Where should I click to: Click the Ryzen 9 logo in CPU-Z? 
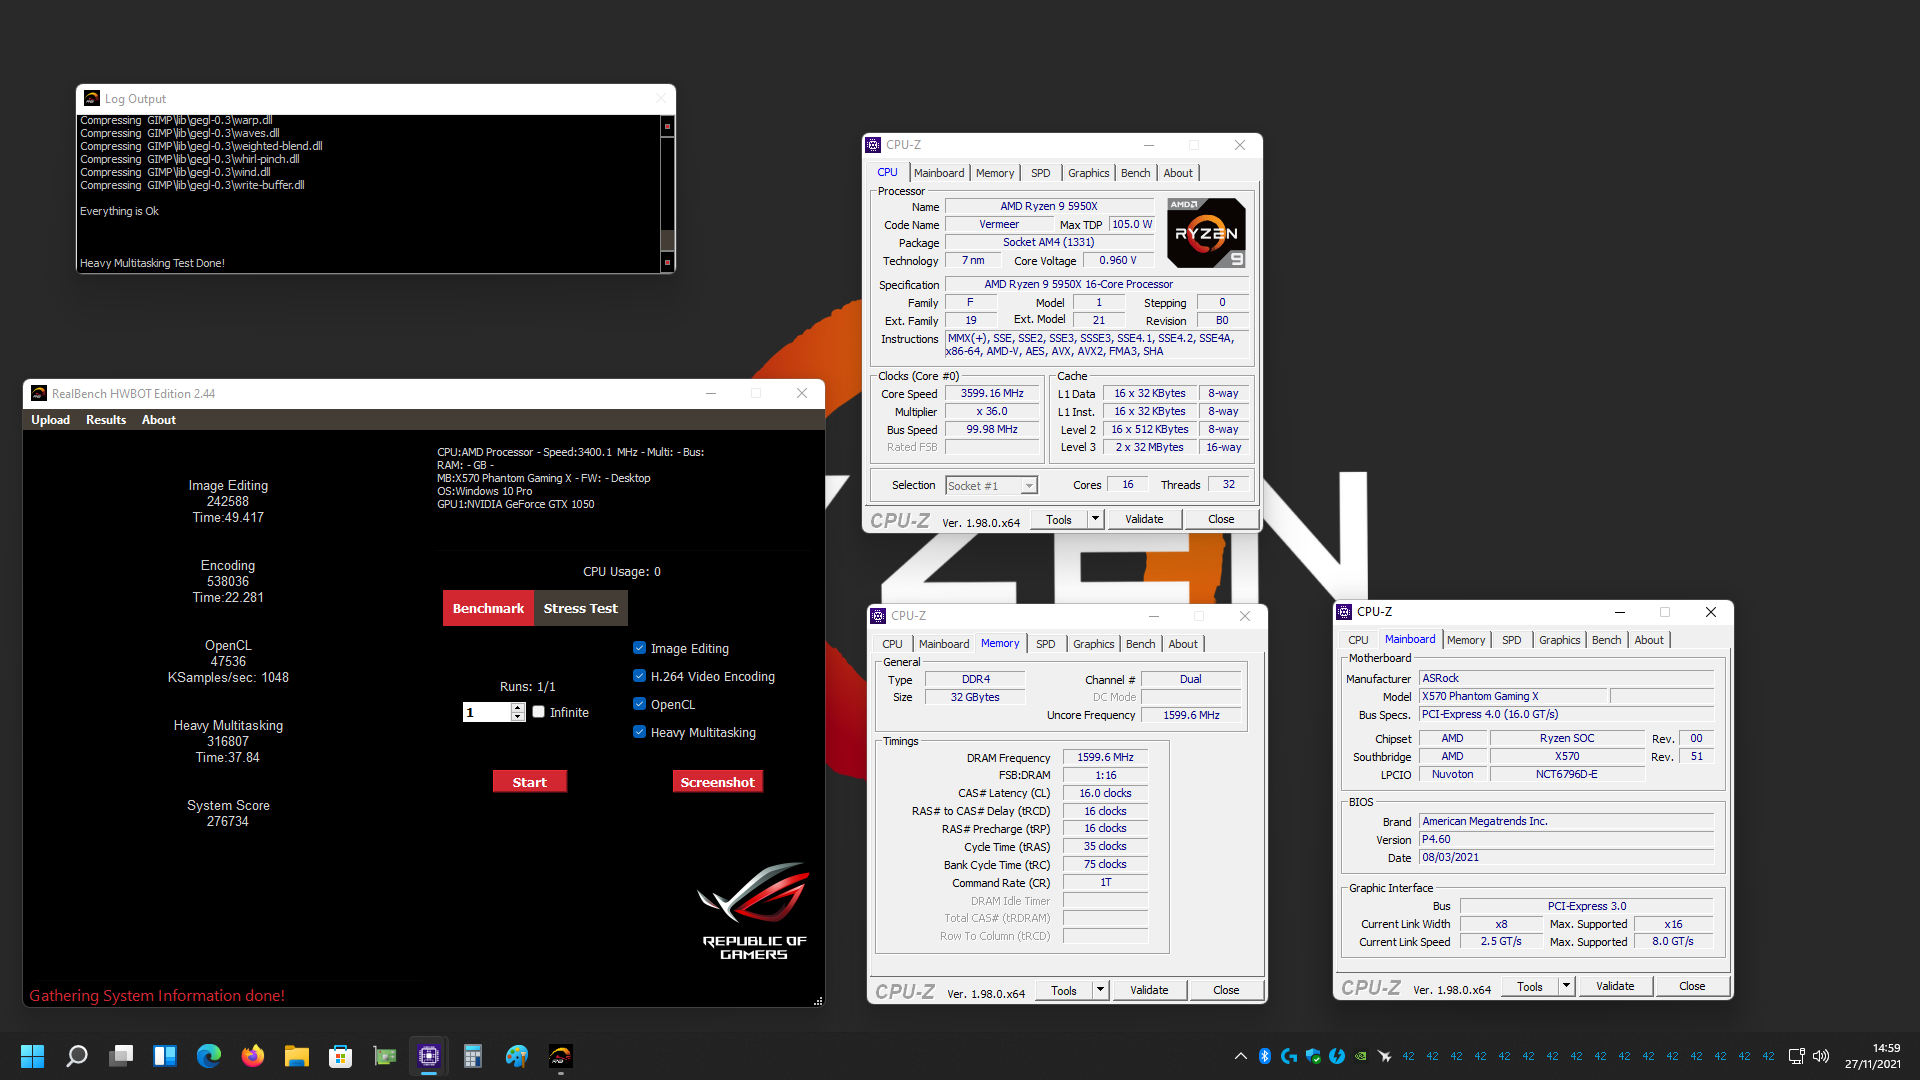pos(1206,233)
